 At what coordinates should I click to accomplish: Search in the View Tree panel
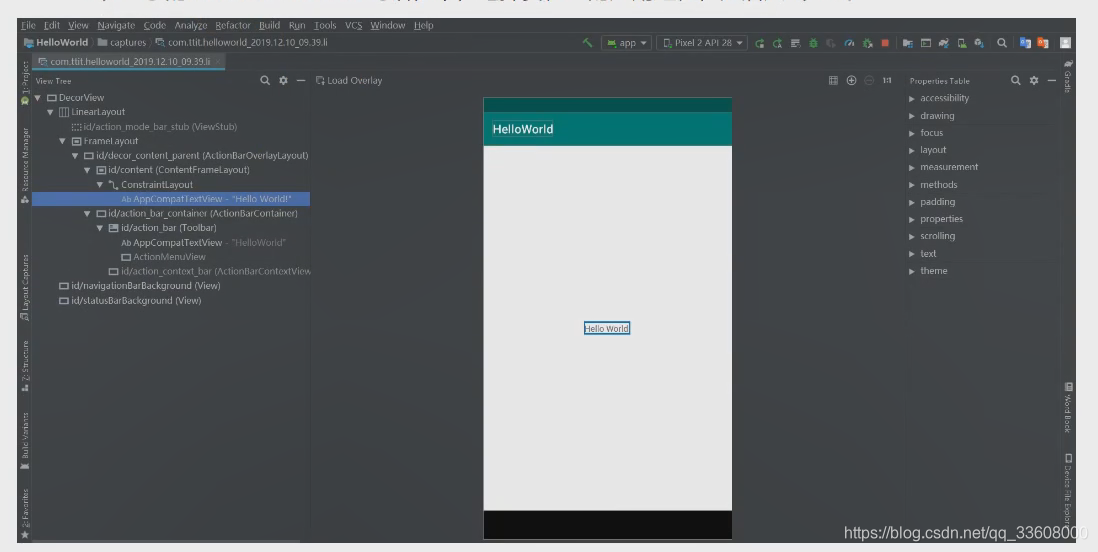tap(265, 81)
